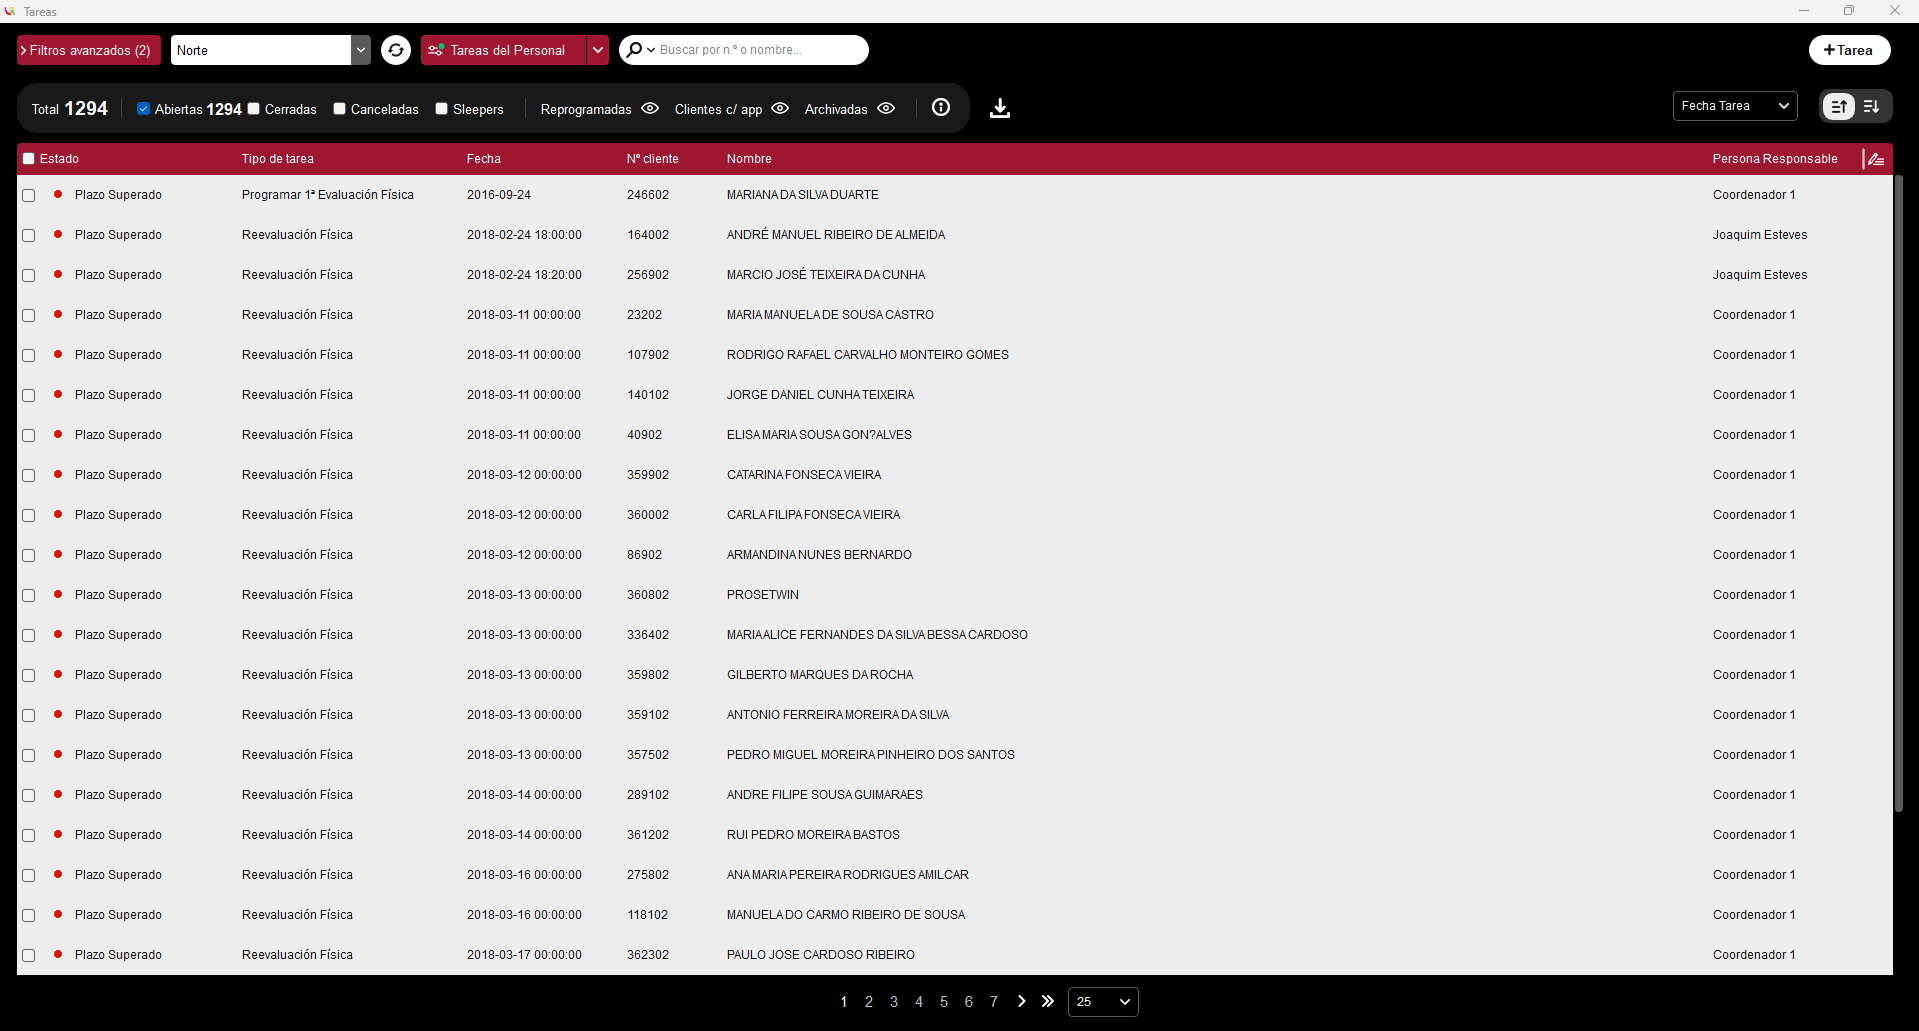Click RODRIGO RAFAEL CARVALHO MONTEIRO GOMES row name
The height and width of the screenshot is (1031, 1919).
tap(868, 355)
